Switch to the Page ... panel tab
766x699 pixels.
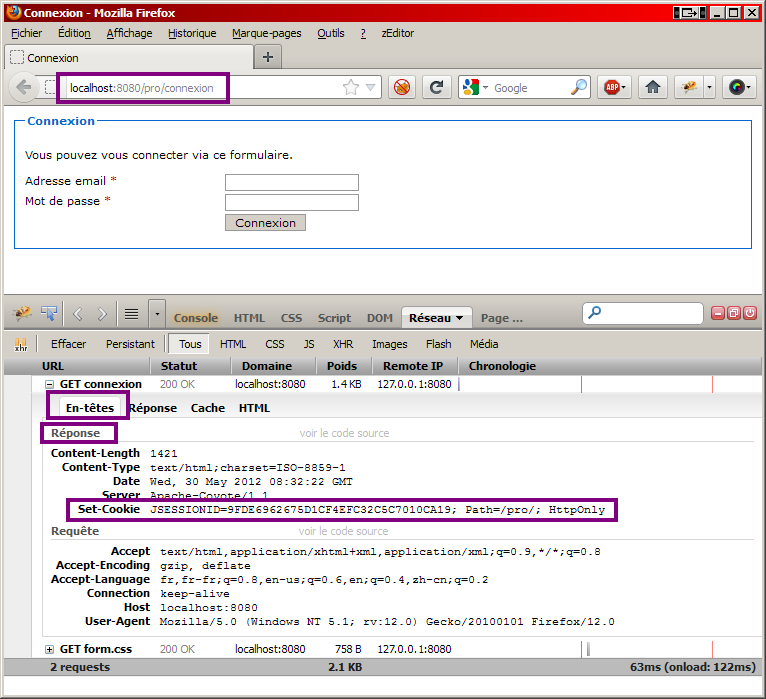[x=502, y=318]
